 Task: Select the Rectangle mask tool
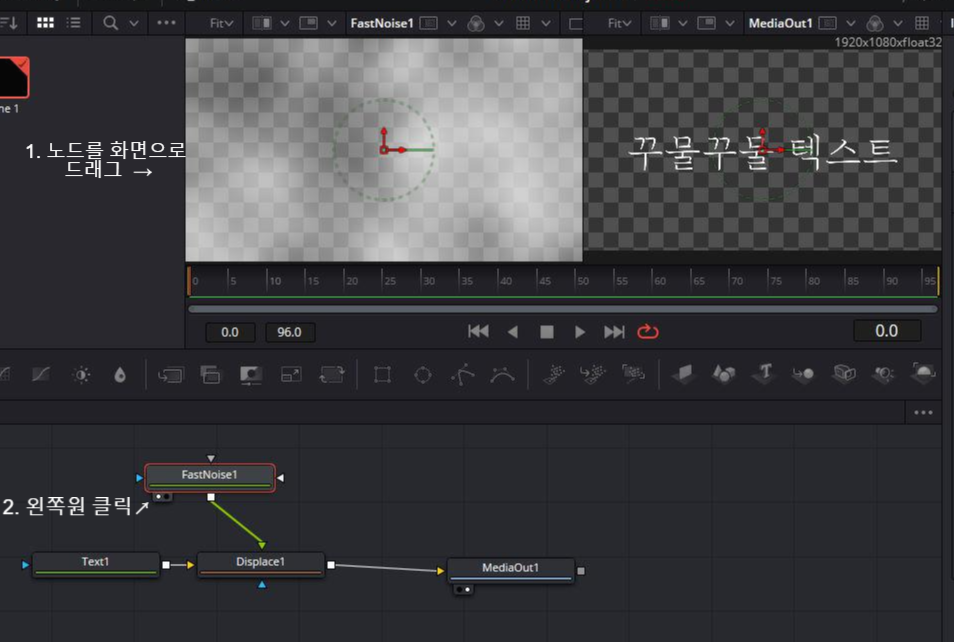(382, 375)
